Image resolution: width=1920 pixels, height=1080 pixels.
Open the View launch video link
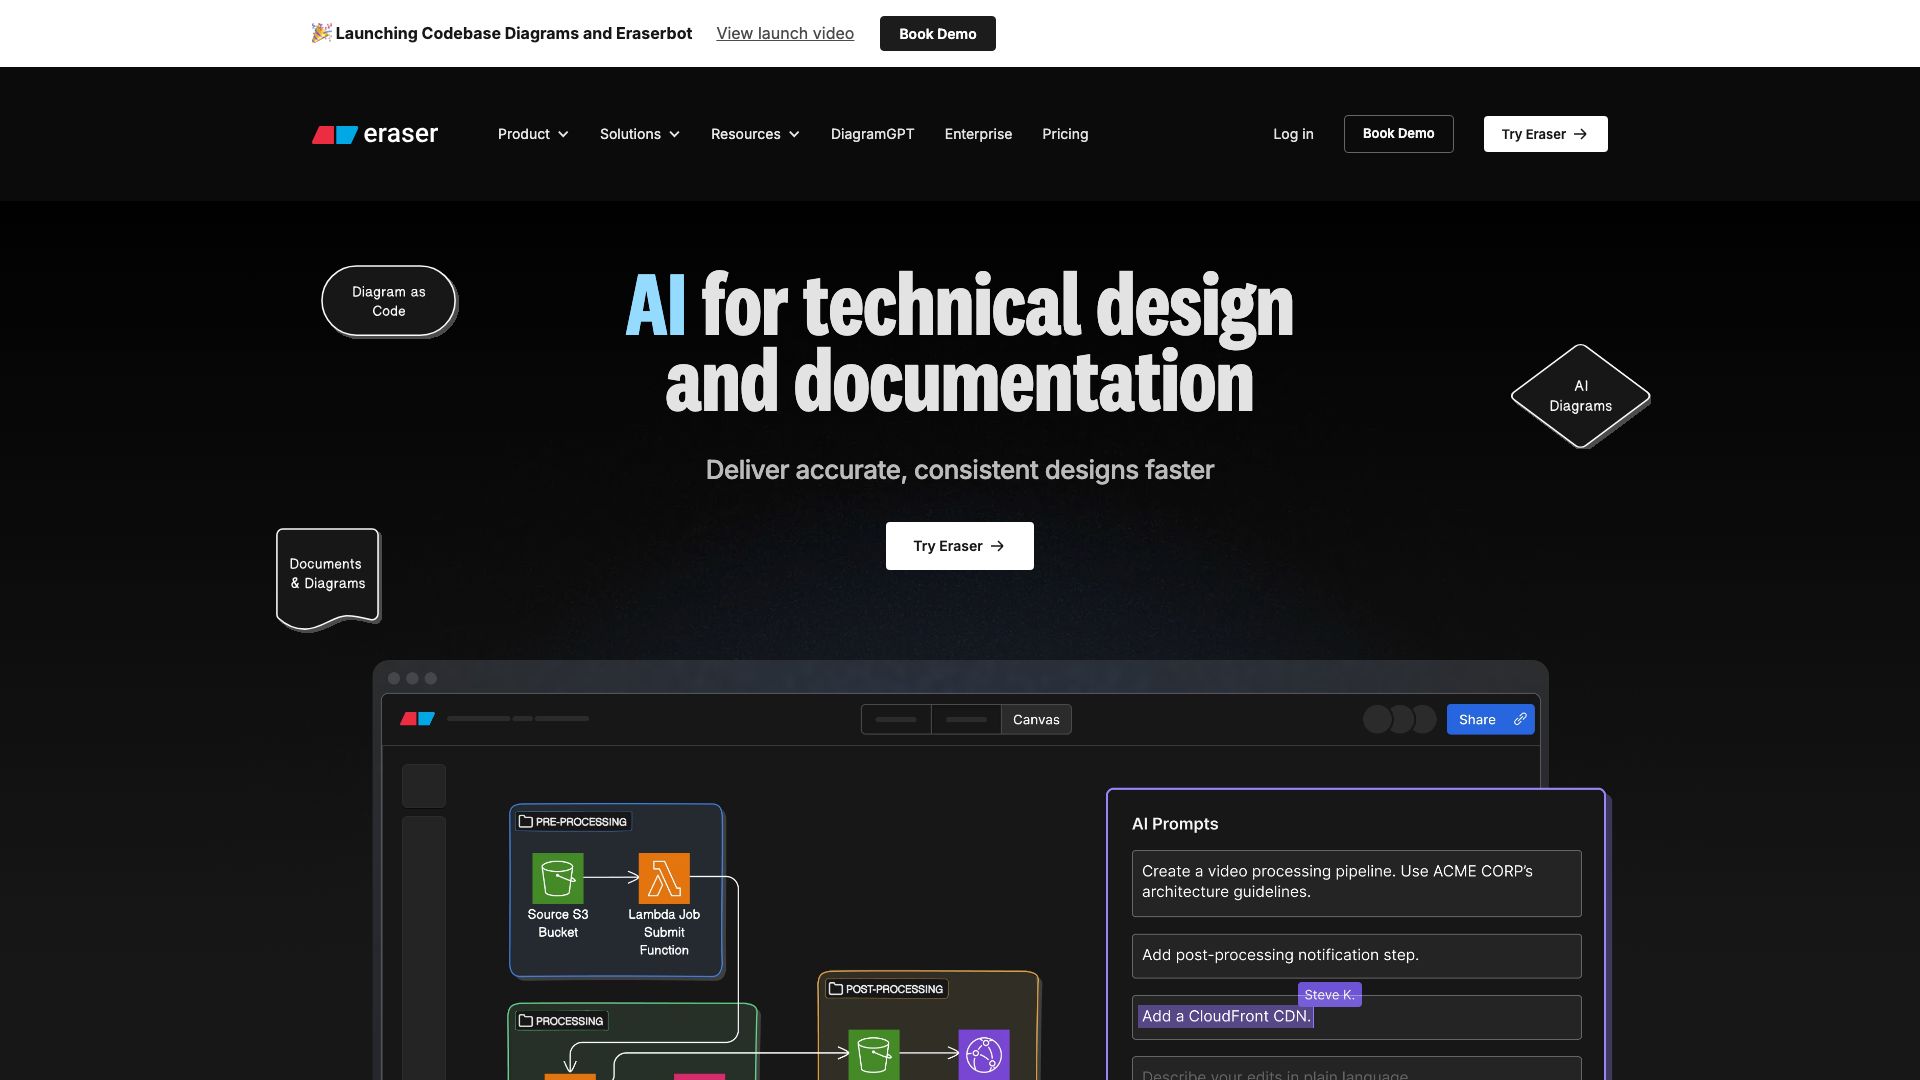point(784,33)
